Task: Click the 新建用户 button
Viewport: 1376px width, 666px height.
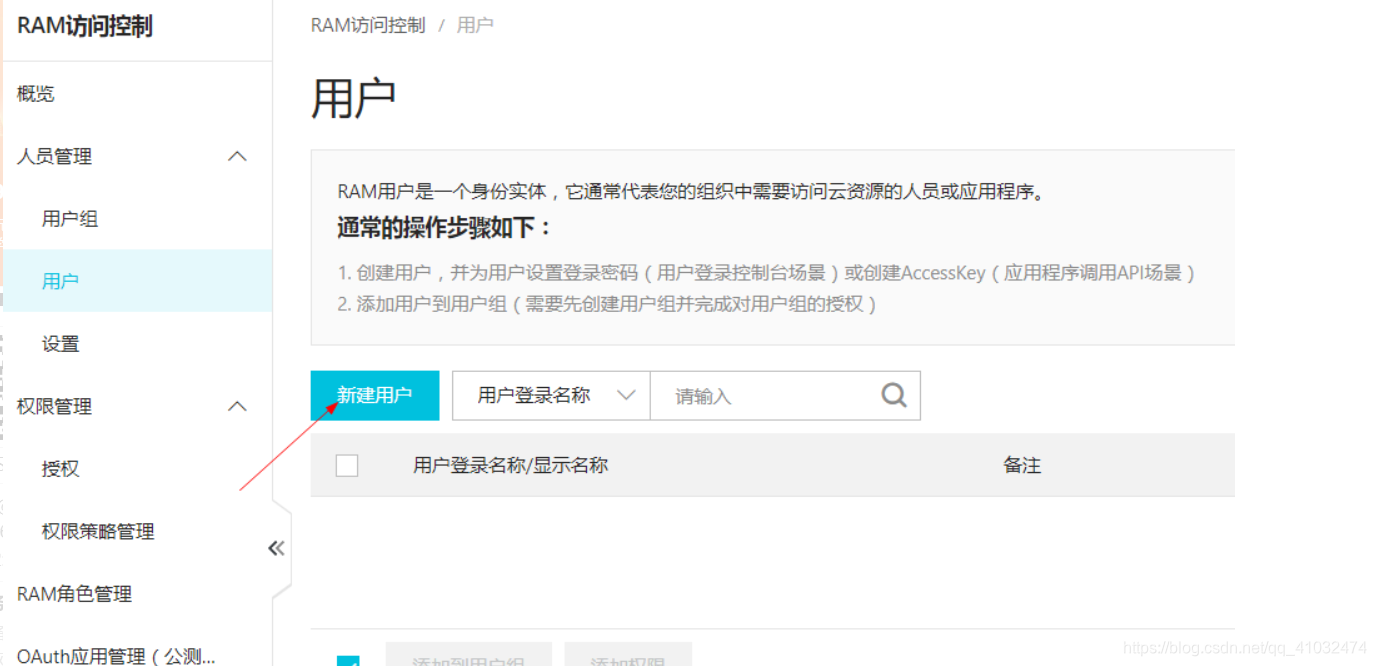Action: click(375, 395)
